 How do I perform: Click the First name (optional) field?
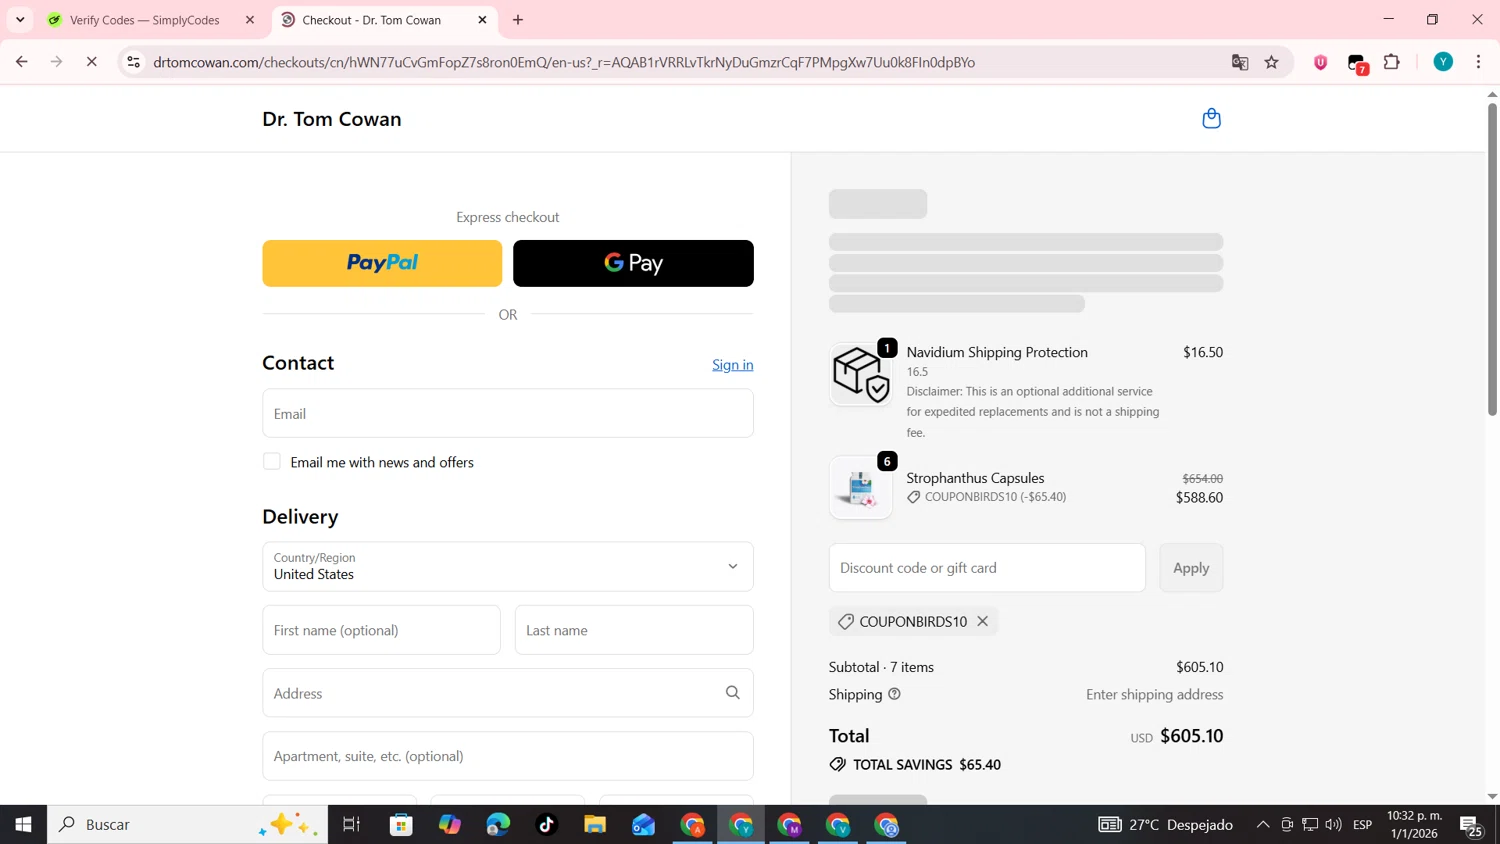pos(381,630)
